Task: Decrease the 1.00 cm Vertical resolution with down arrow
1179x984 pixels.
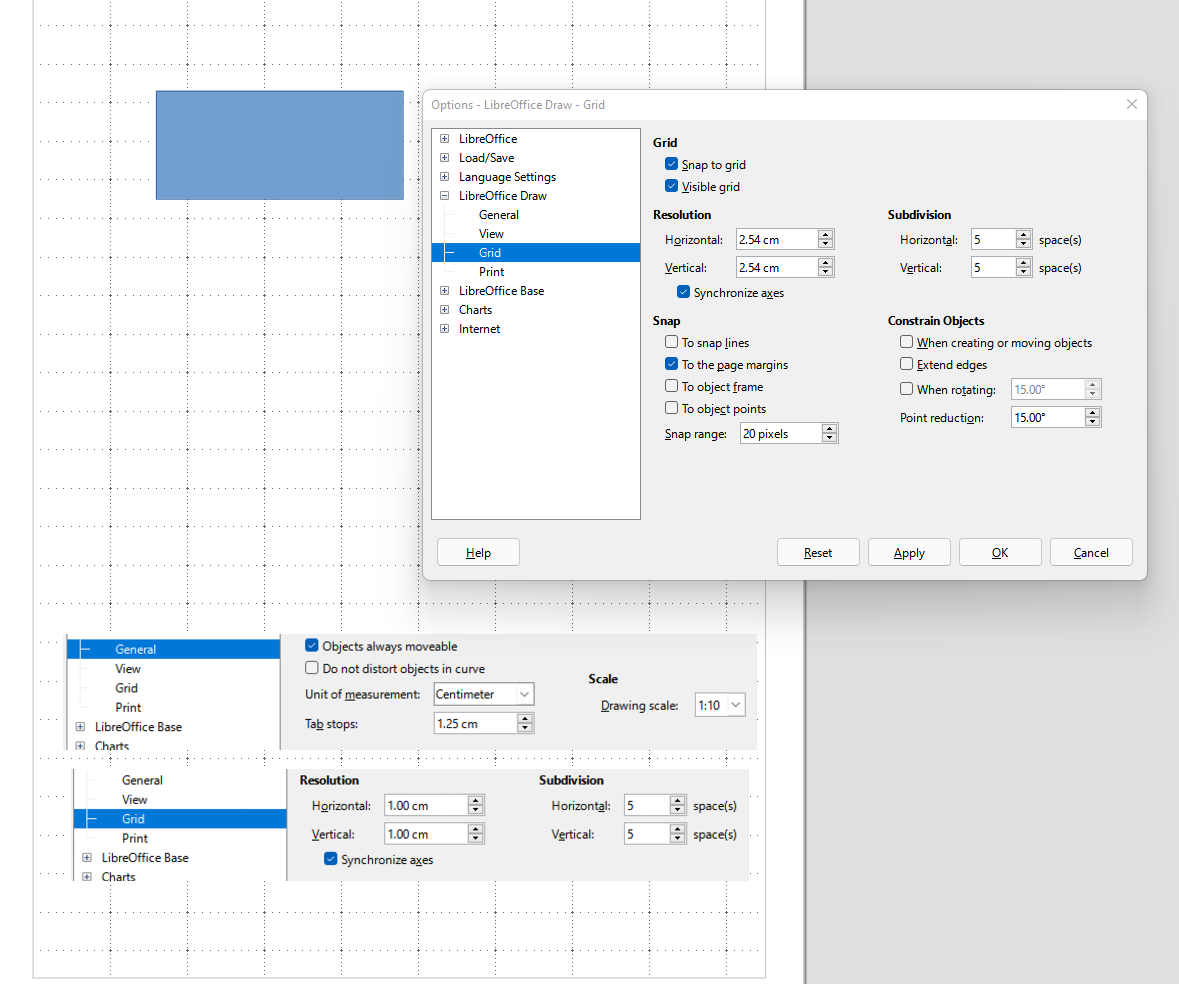Action: (475, 838)
